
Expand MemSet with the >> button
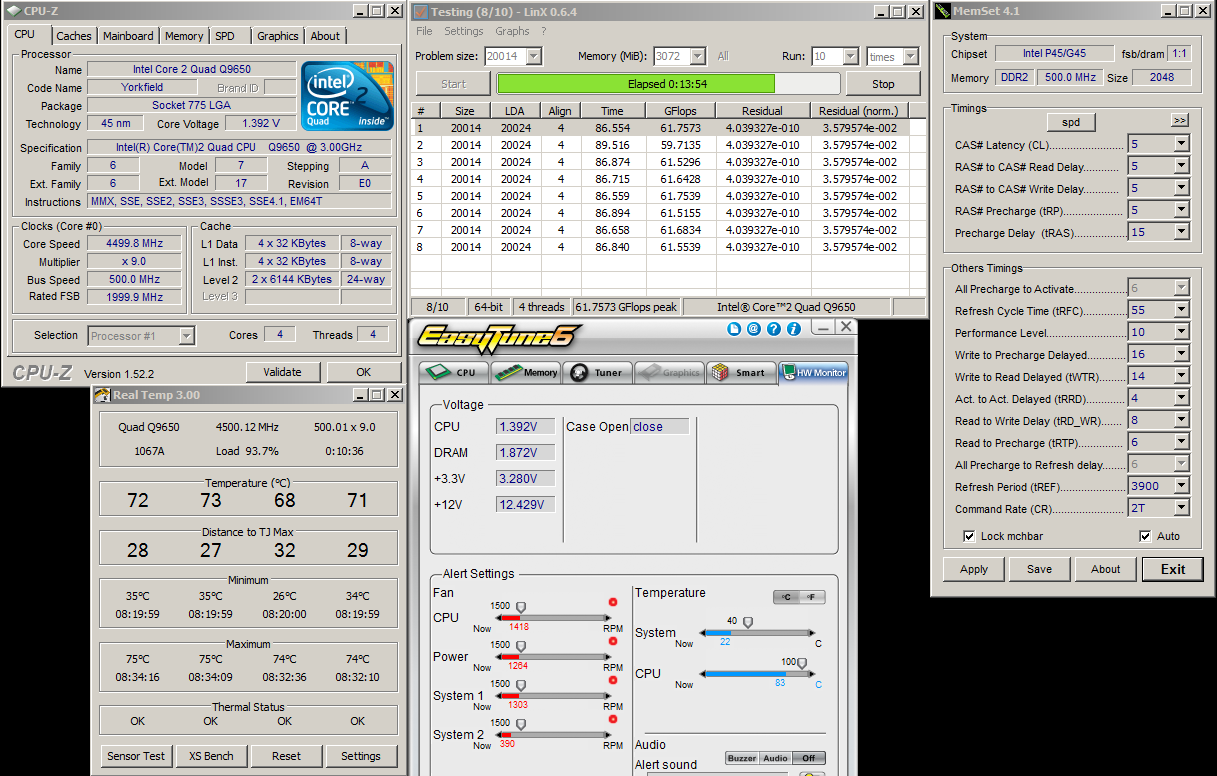(1180, 120)
